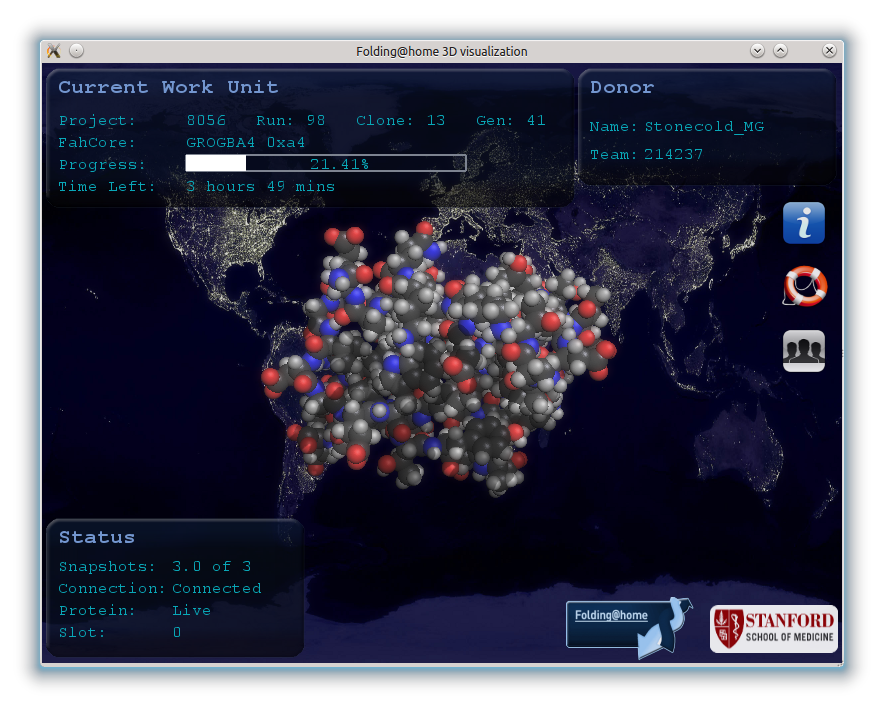
Task: Open the blue info icon
Action: pos(803,223)
